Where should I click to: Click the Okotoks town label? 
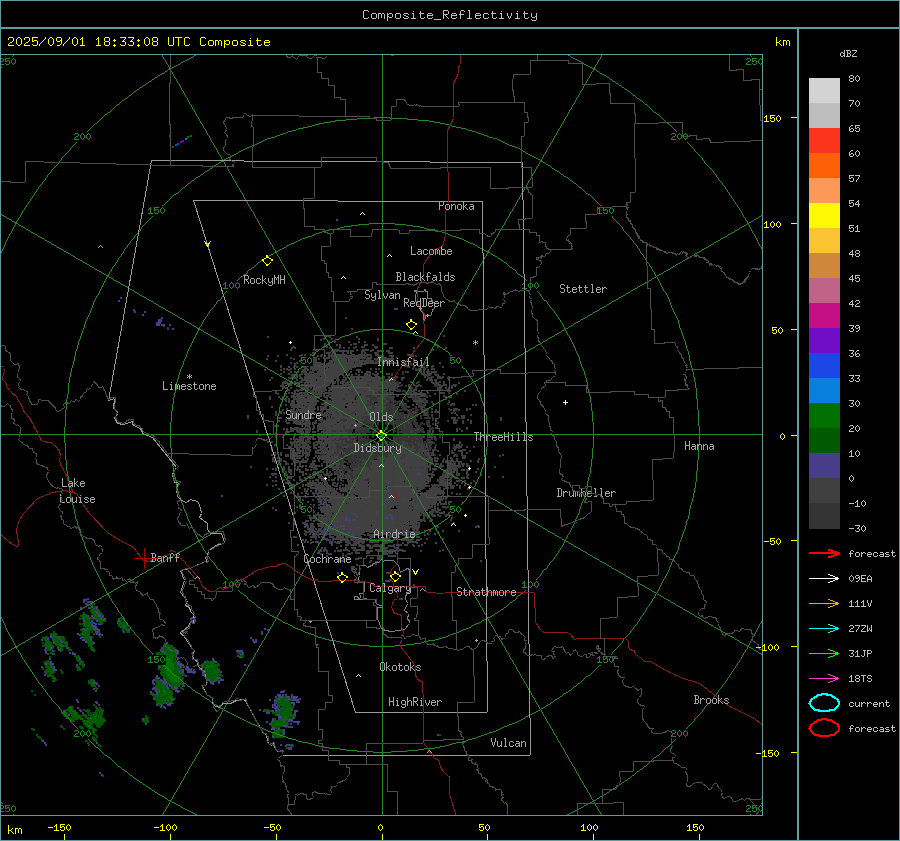click(x=400, y=667)
